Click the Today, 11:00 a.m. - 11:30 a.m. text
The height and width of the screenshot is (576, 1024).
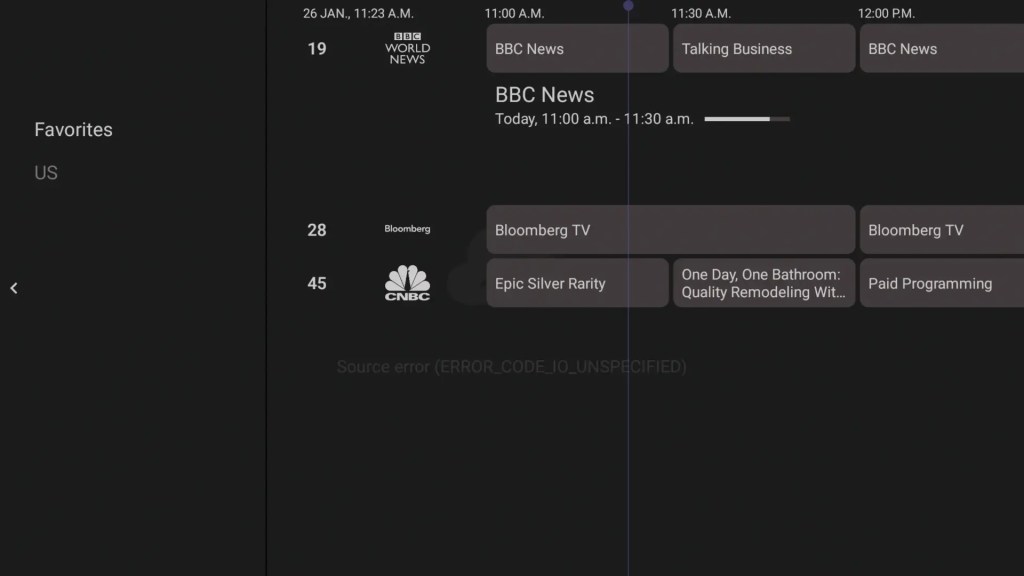(594, 119)
